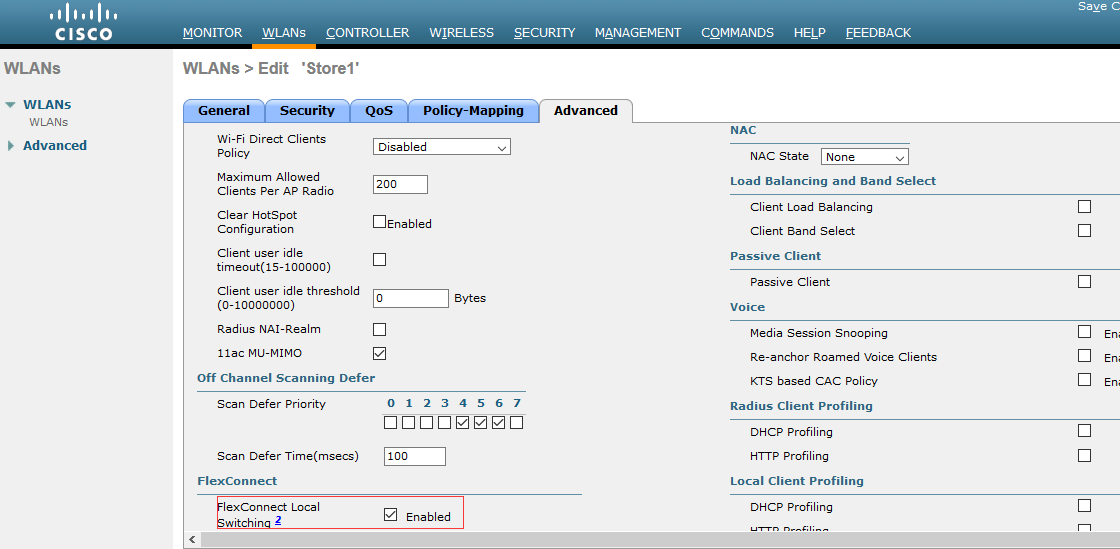Open Wi-Fi Direct Clients Policy dropdown
The image size is (1120, 549).
(441, 147)
